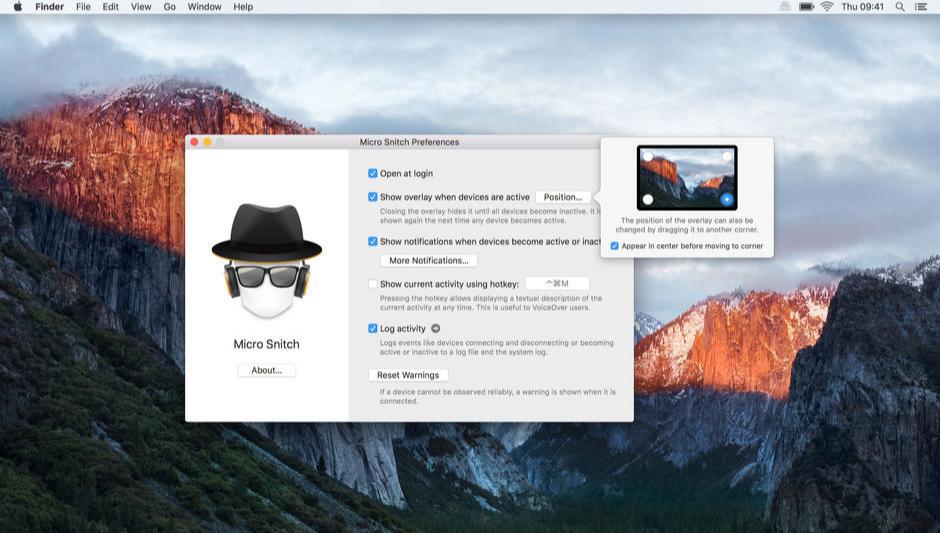The image size is (940, 533).
Task: Toggle Log activity checkbox
Action: click(x=373, y=328)
